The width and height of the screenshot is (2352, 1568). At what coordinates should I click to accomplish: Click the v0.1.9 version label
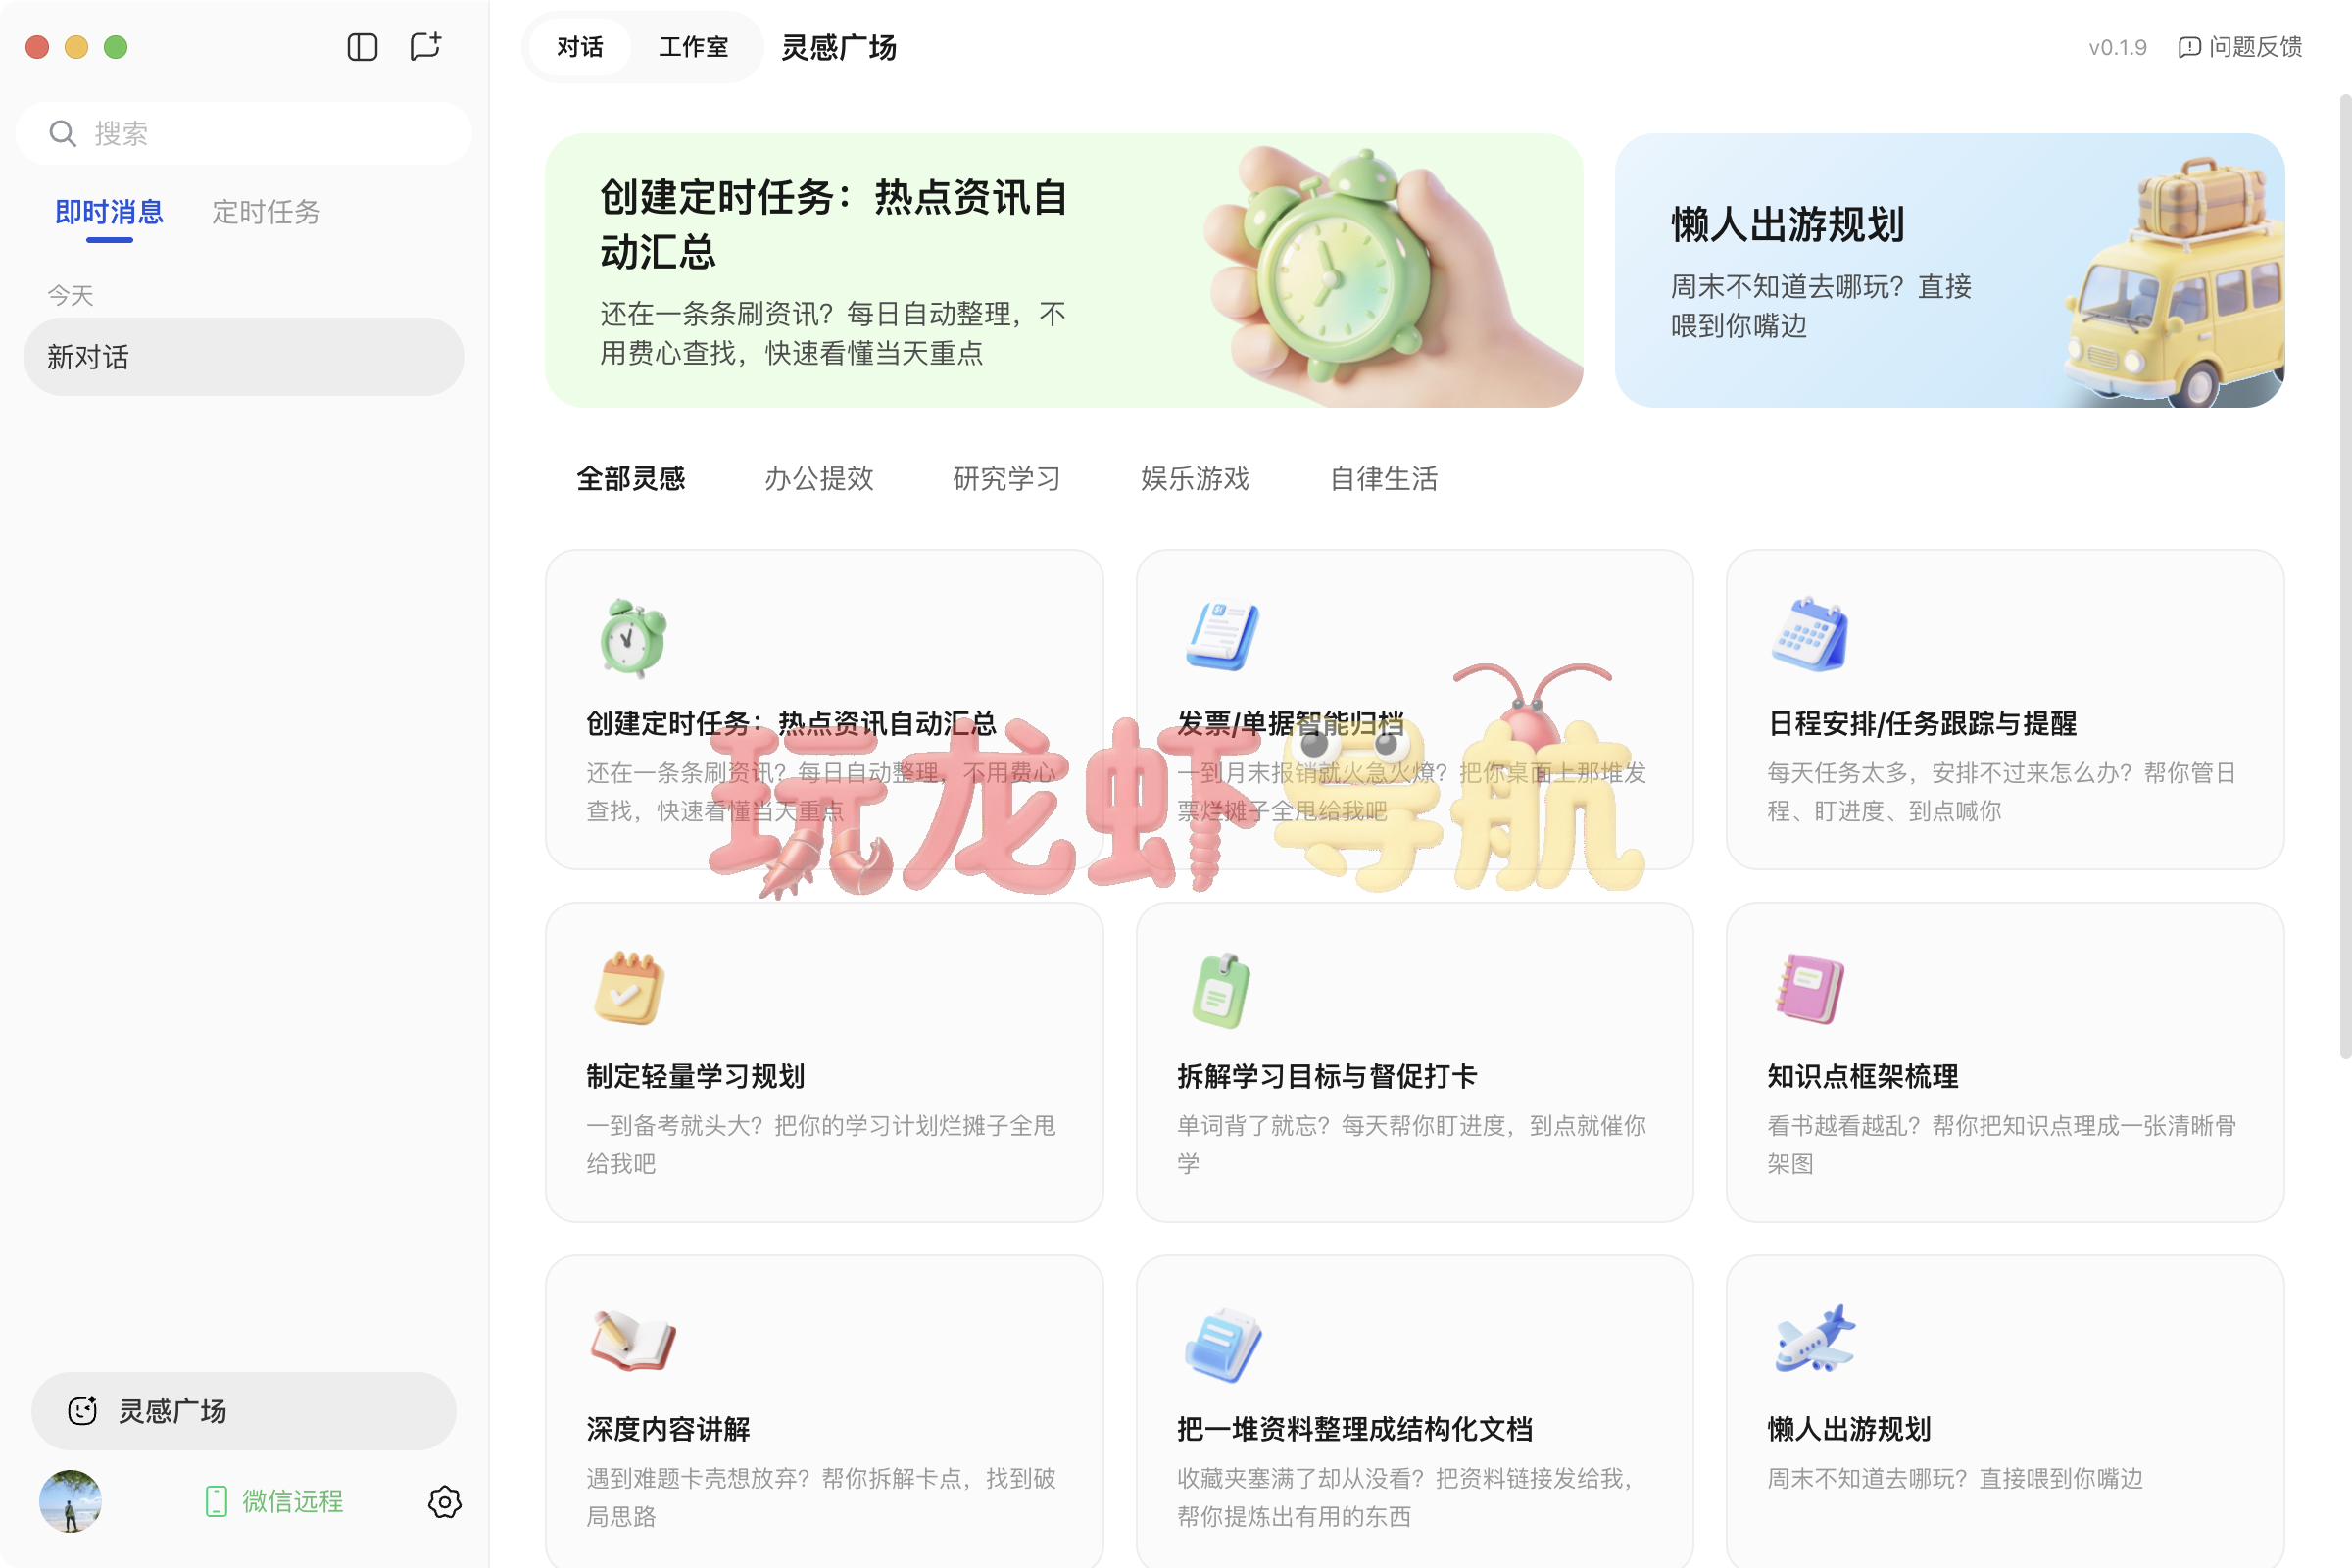click(2117, 47)
